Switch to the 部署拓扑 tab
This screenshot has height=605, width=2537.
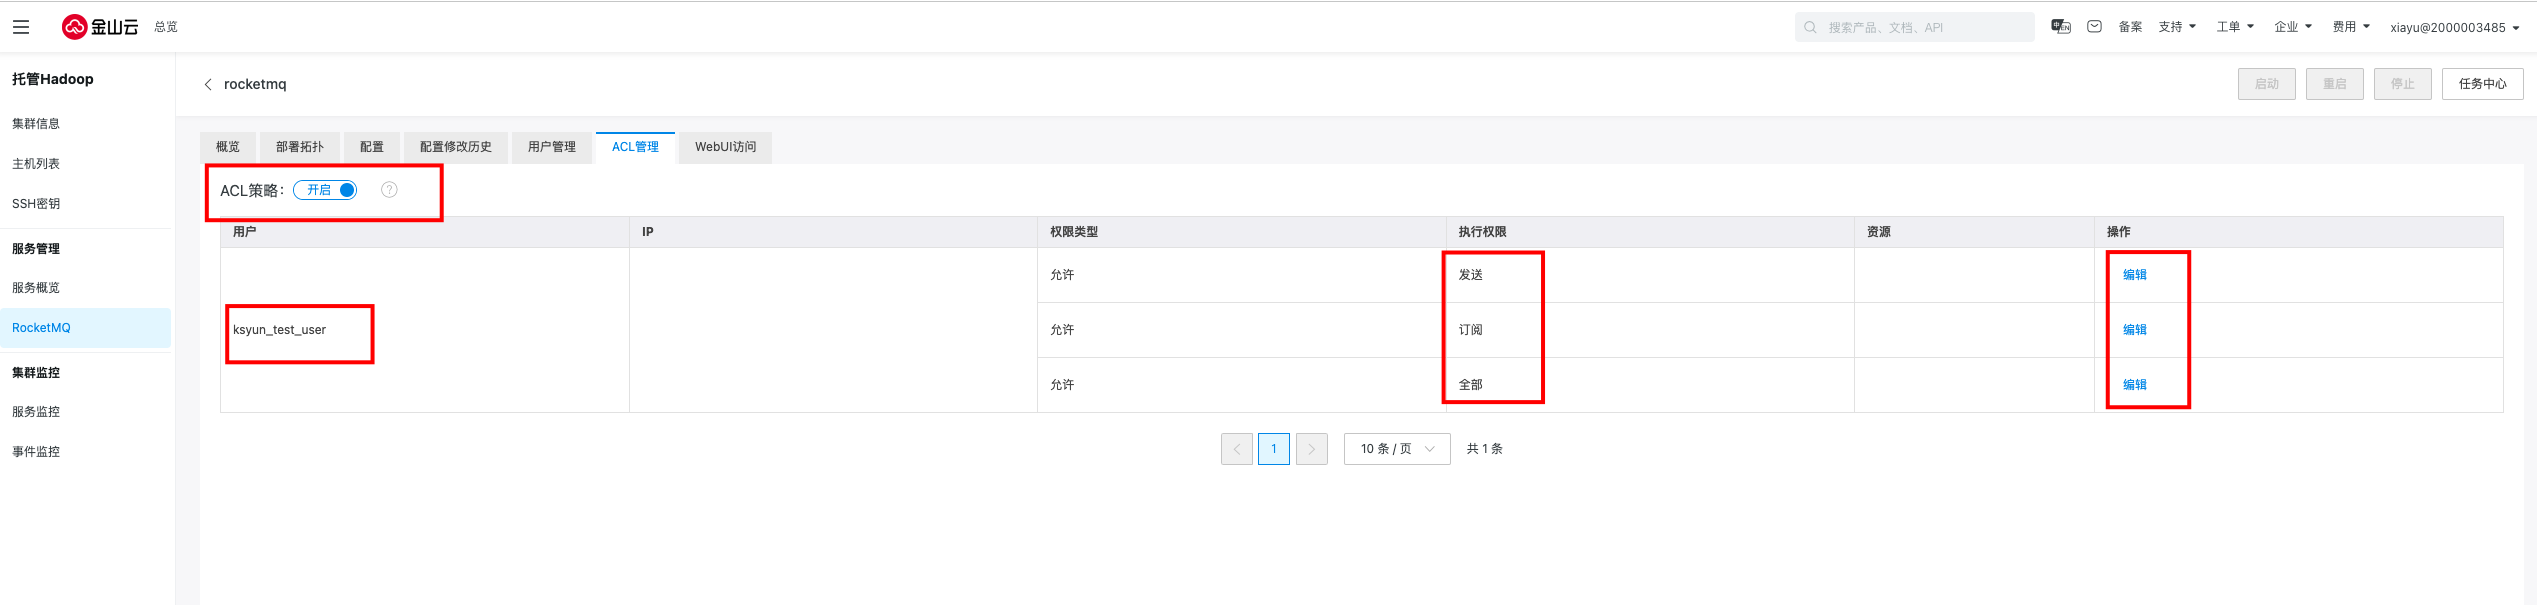tap(300, 147)
